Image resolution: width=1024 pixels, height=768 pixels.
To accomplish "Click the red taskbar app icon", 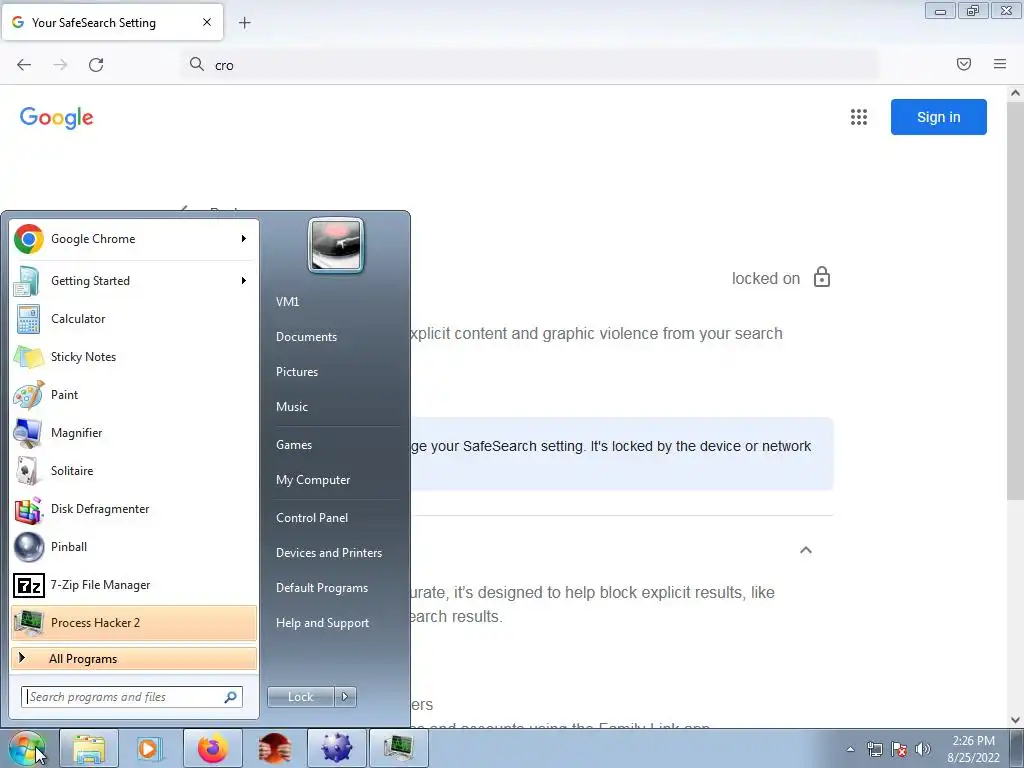I will click(x=274, y=748).
